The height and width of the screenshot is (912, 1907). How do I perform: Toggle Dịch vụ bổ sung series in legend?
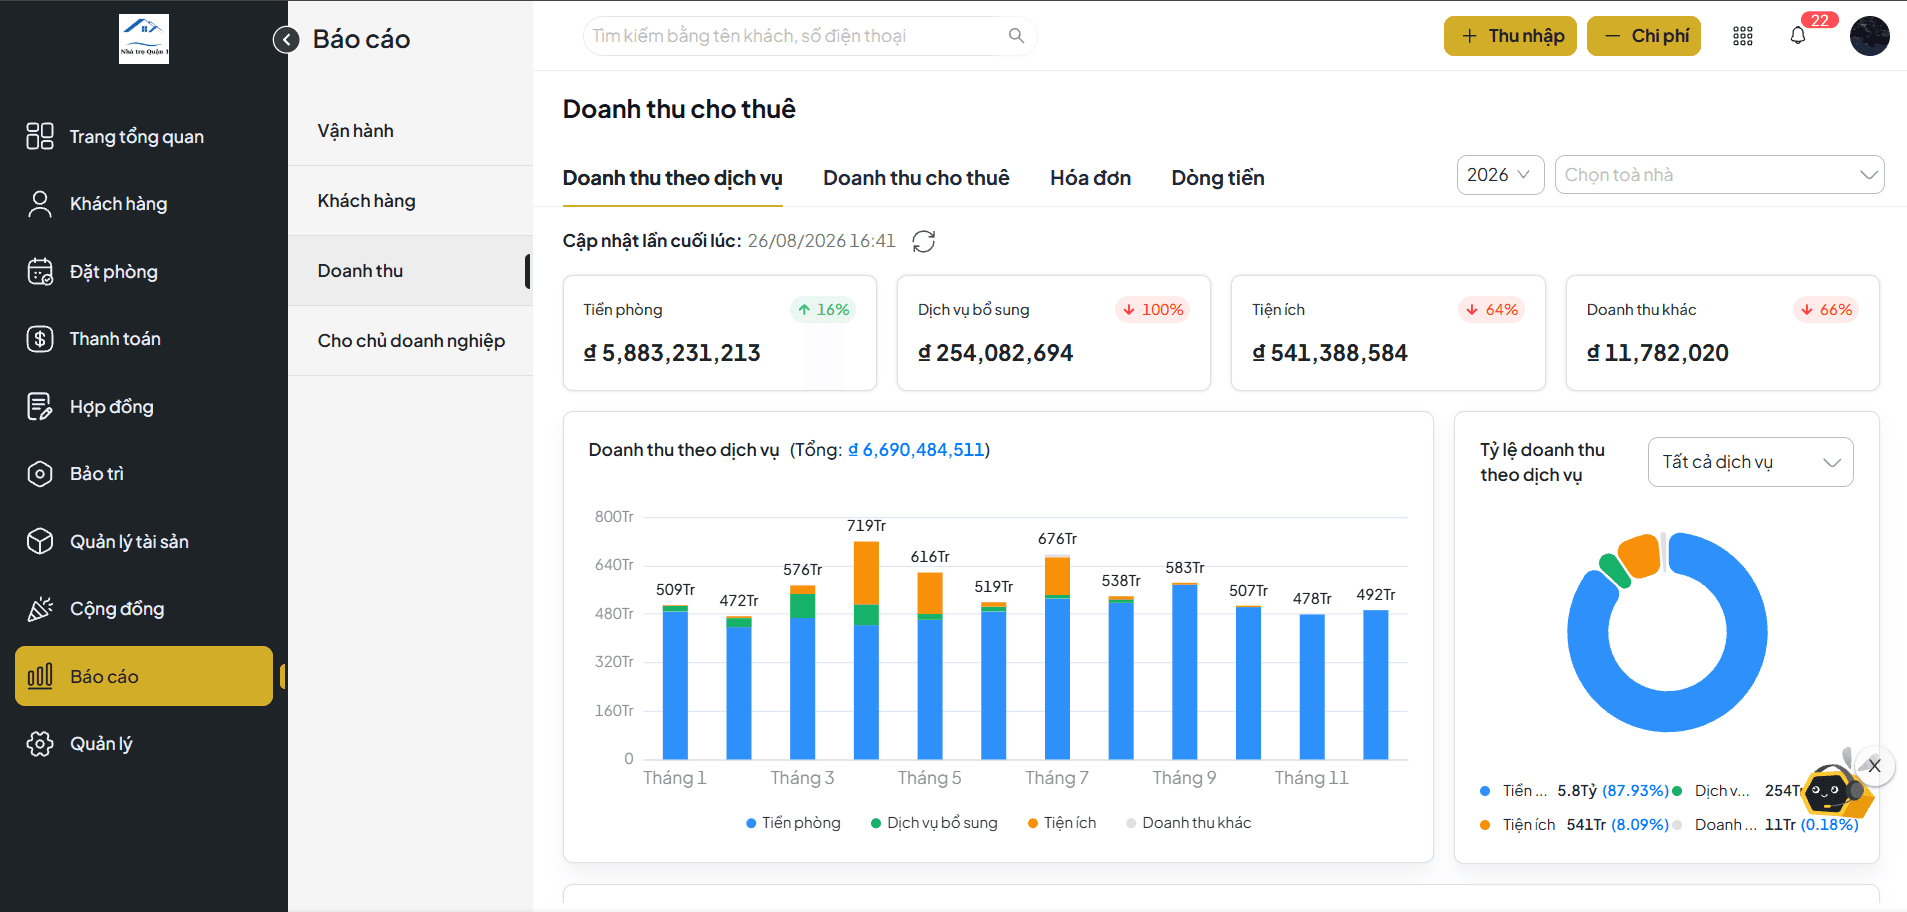(934, 823)
